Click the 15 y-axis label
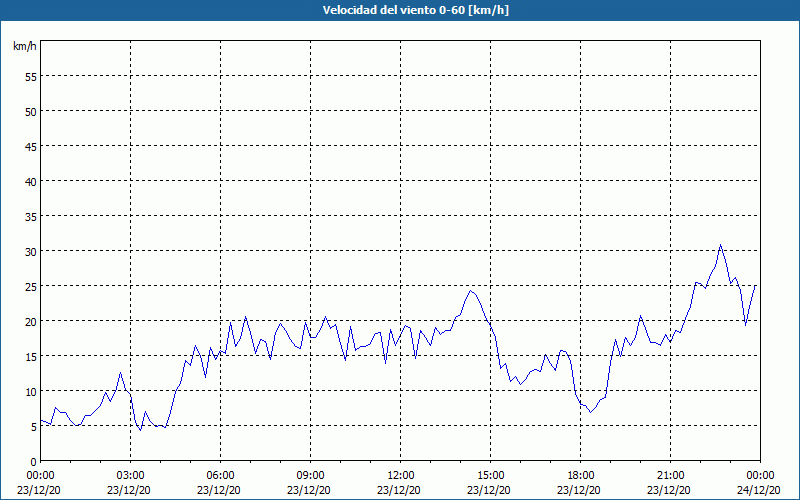 [x=31, y=357]
